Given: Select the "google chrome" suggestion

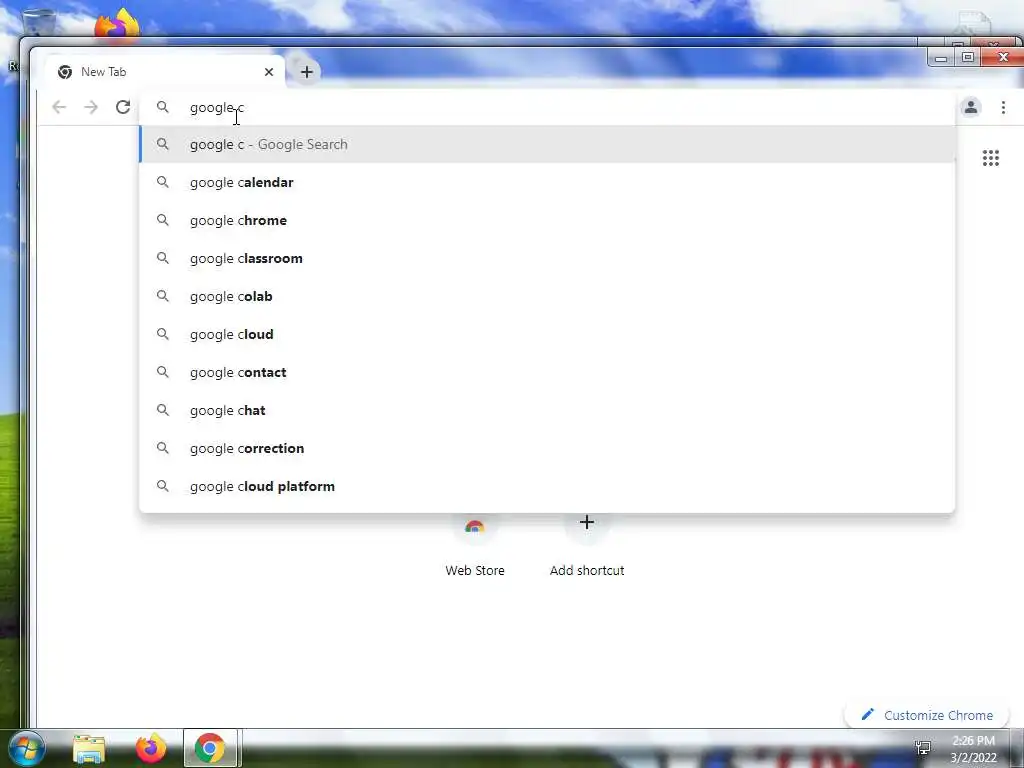Looking at the screenshot, I should (x=547, y=220).
